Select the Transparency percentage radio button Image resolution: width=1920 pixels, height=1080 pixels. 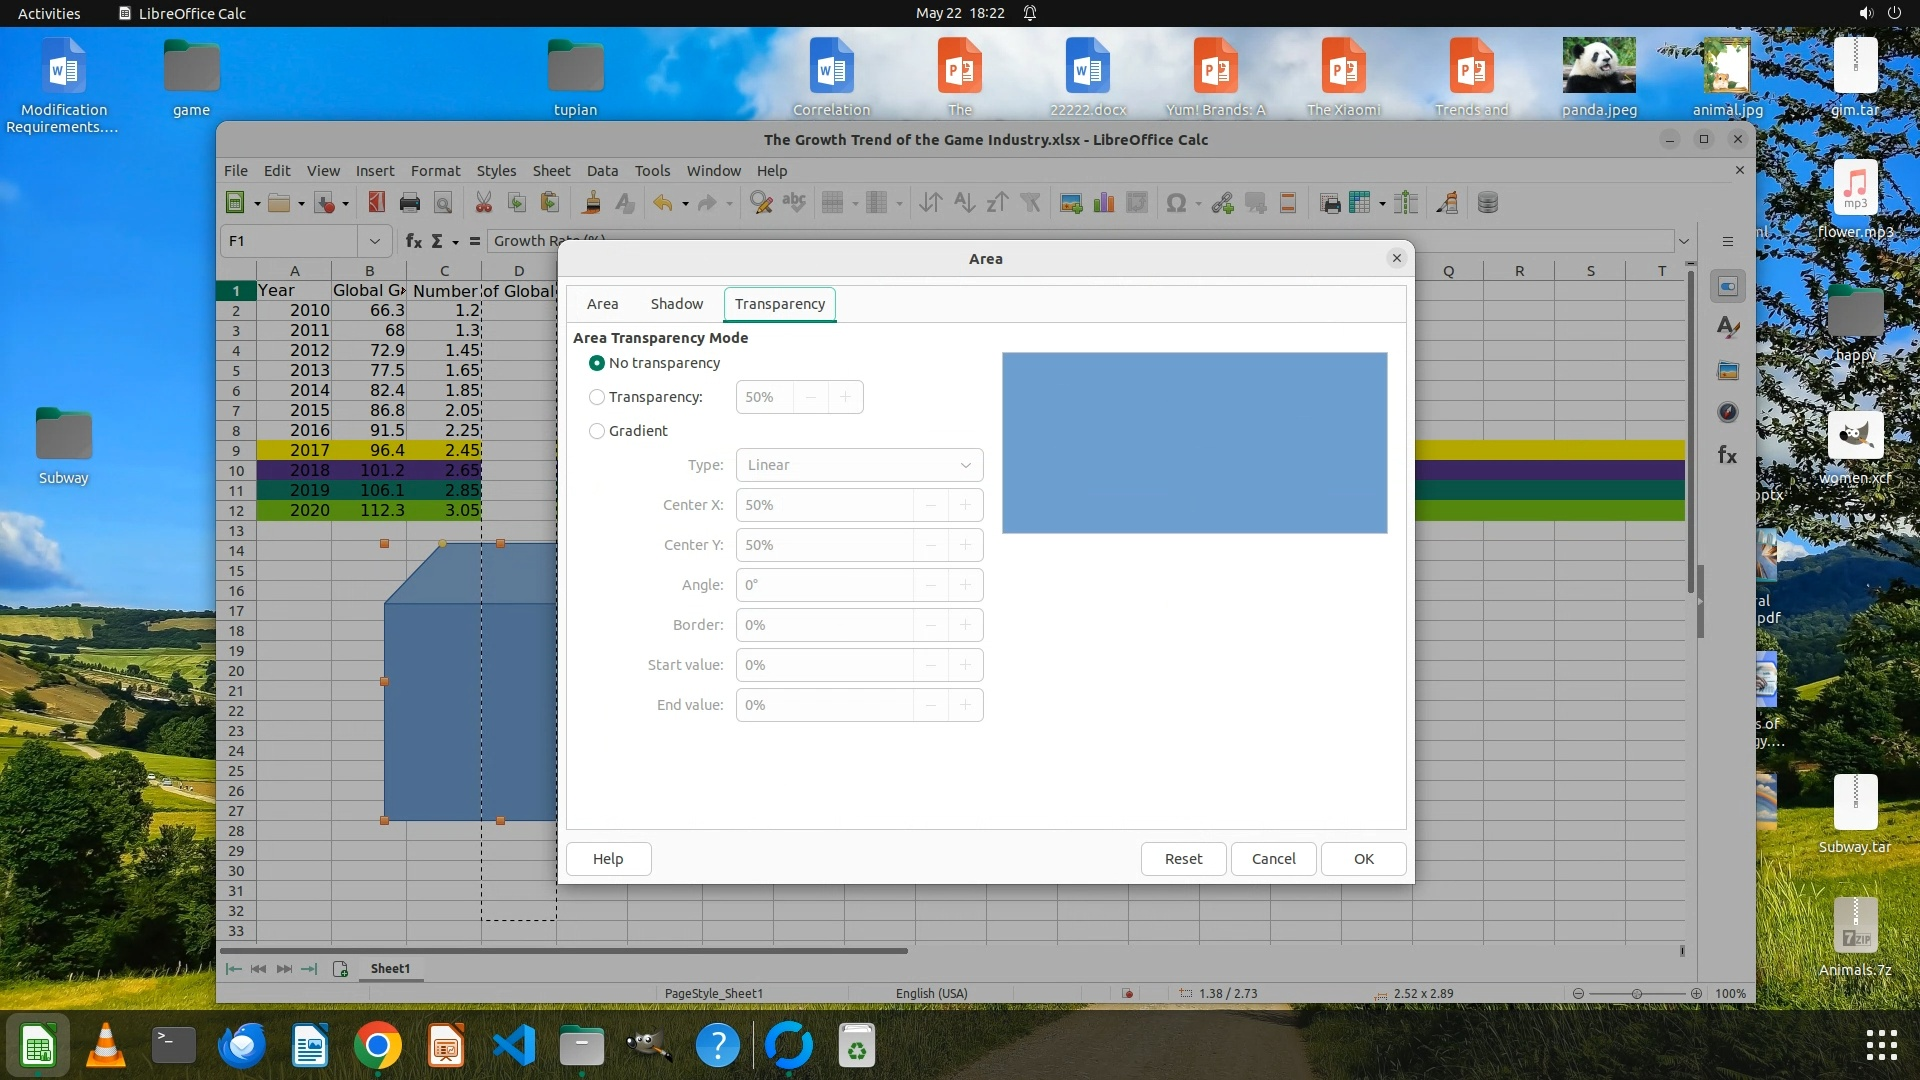pyautogui.click(x=597, y=397)
